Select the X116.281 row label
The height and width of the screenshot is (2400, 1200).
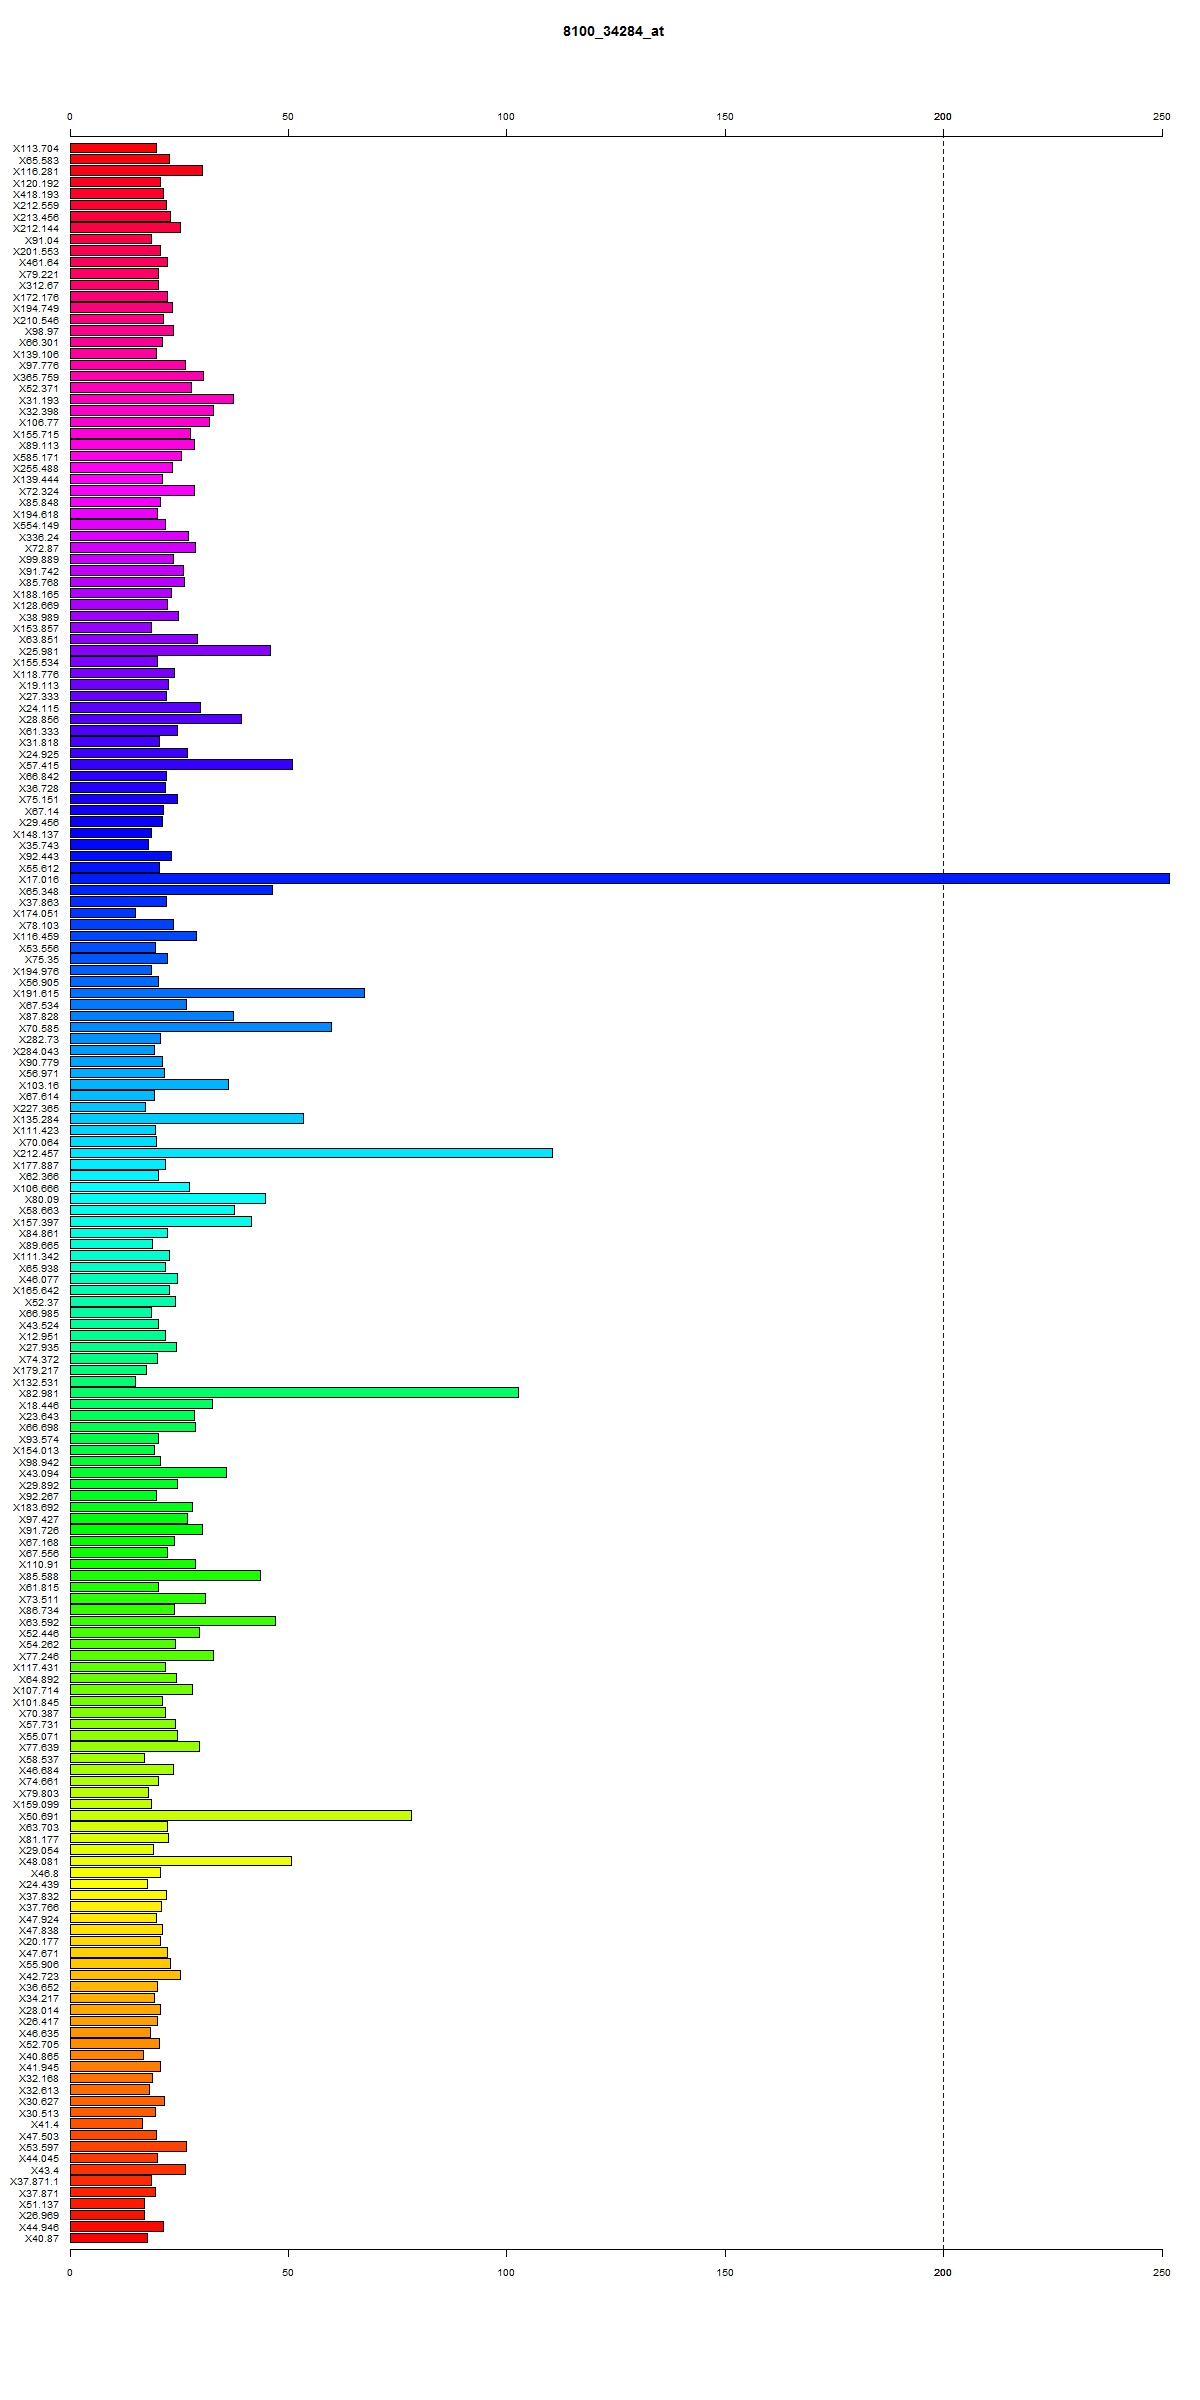tap(36, 172)
